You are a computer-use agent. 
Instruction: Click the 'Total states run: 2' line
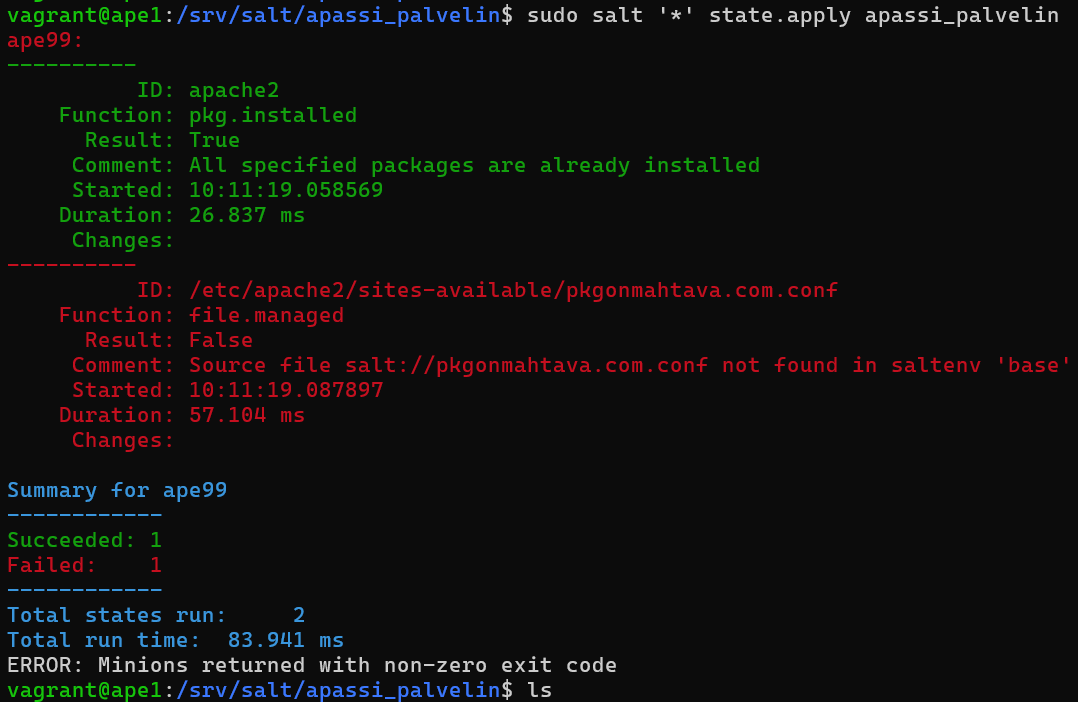click(x=155, y=615)
